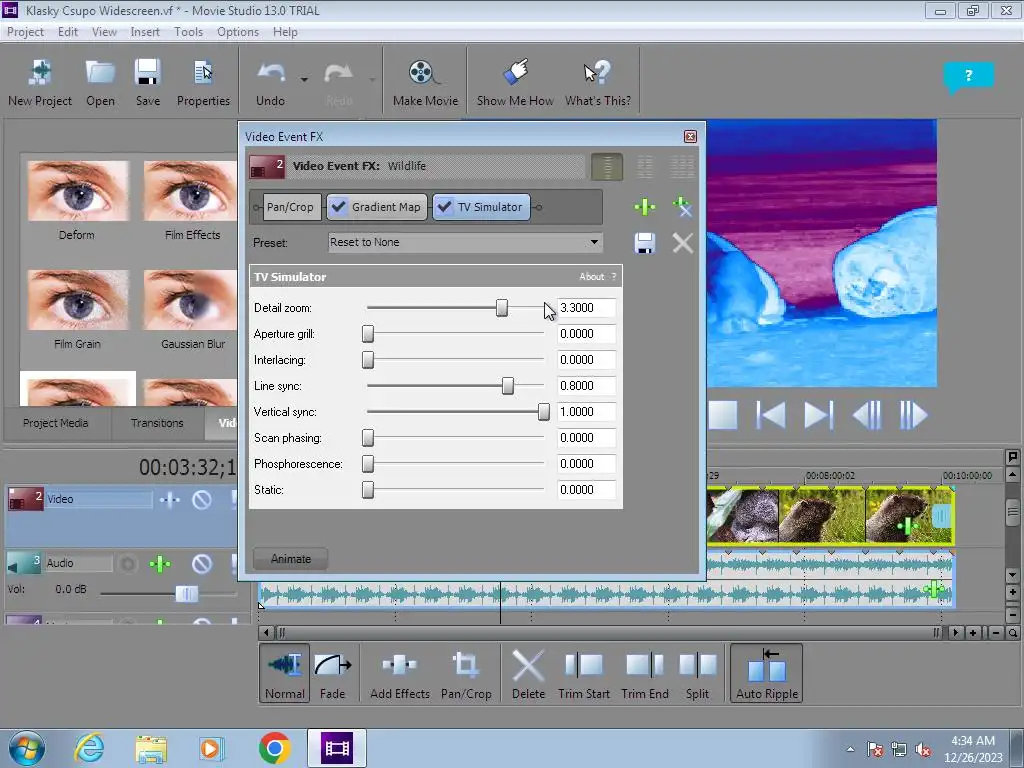
Task: Click the Vertical sync slider handle
Action: [x=543, y=412]
